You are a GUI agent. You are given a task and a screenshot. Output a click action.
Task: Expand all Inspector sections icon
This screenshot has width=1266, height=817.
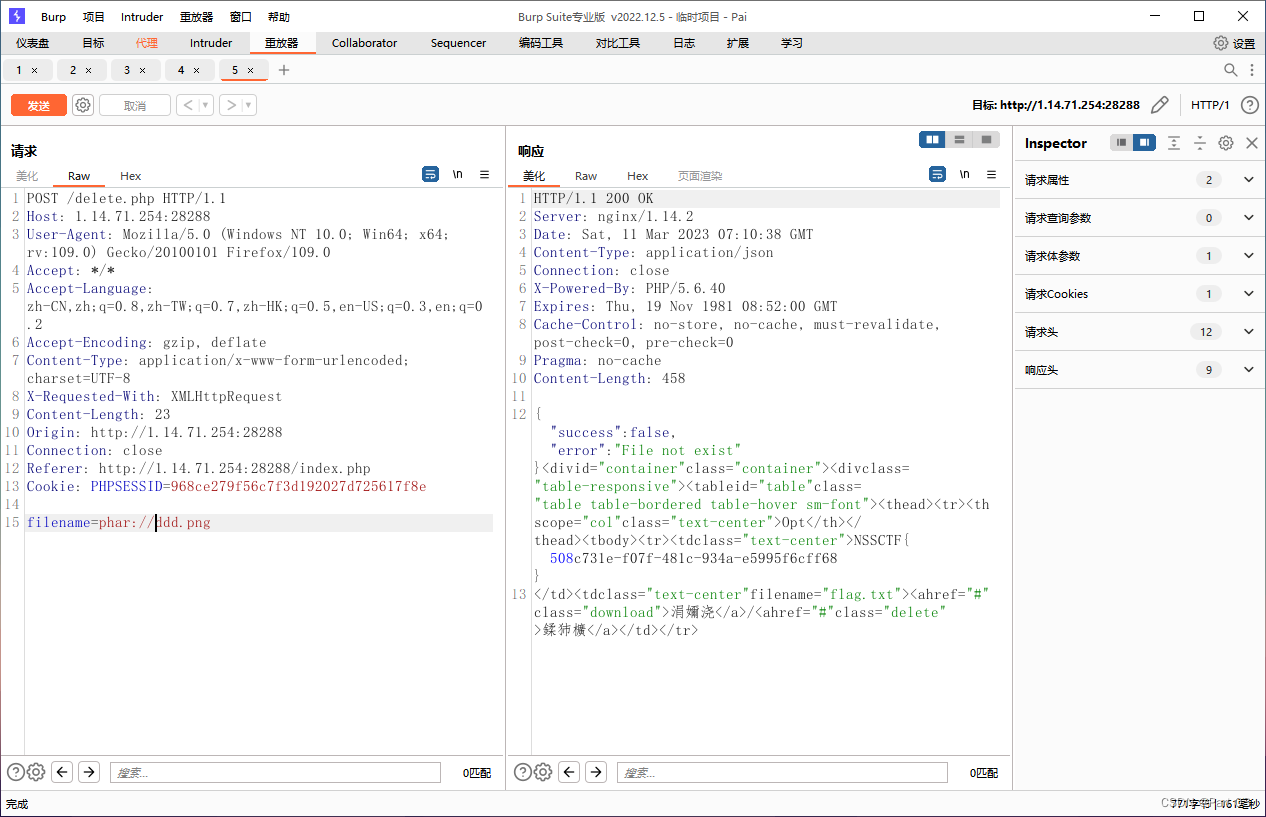(1174, 143)
